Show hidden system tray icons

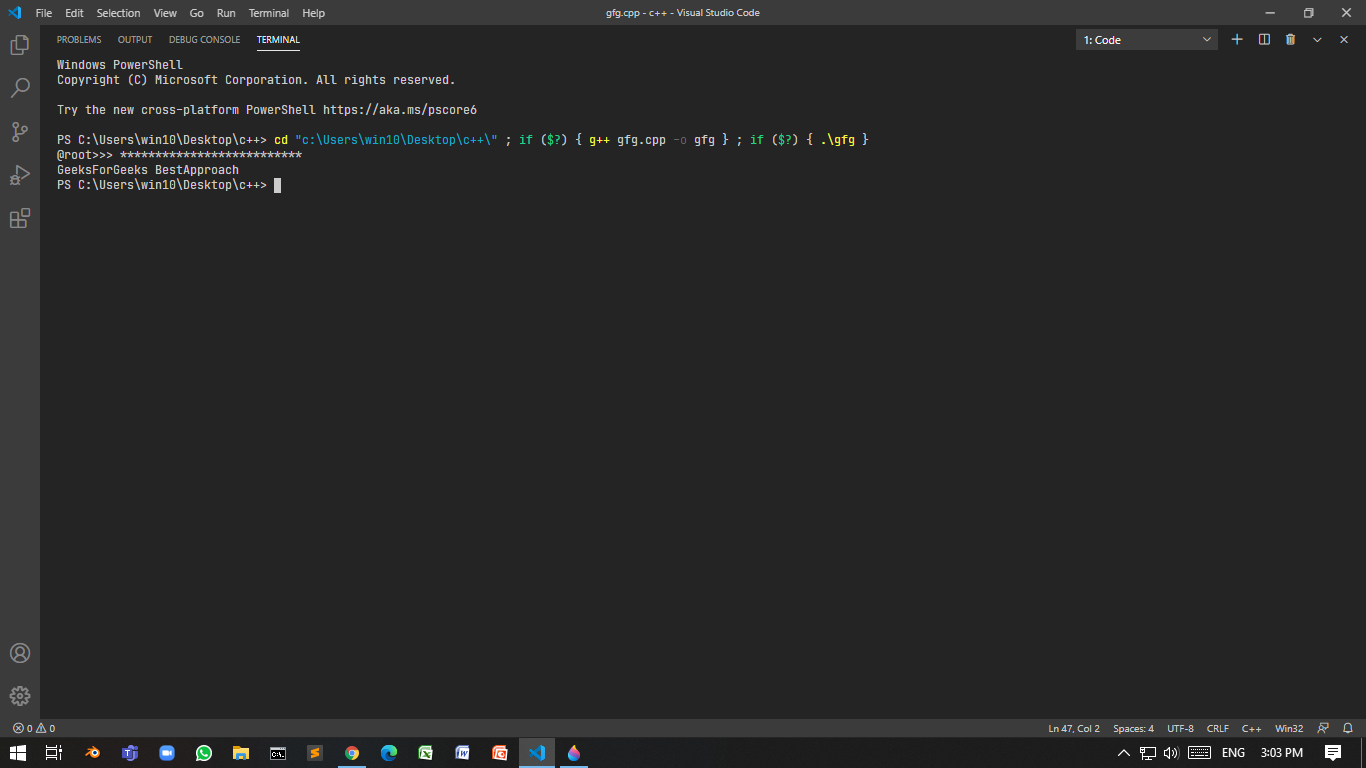[1124, 753]
